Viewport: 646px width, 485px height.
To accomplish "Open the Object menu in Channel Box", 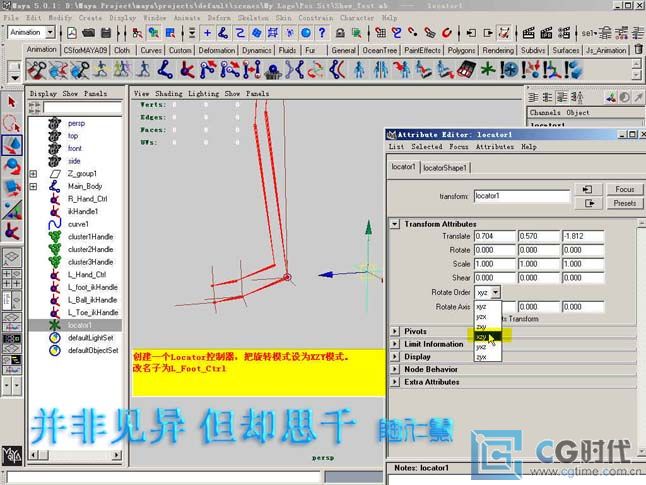I will coord(578,112).
